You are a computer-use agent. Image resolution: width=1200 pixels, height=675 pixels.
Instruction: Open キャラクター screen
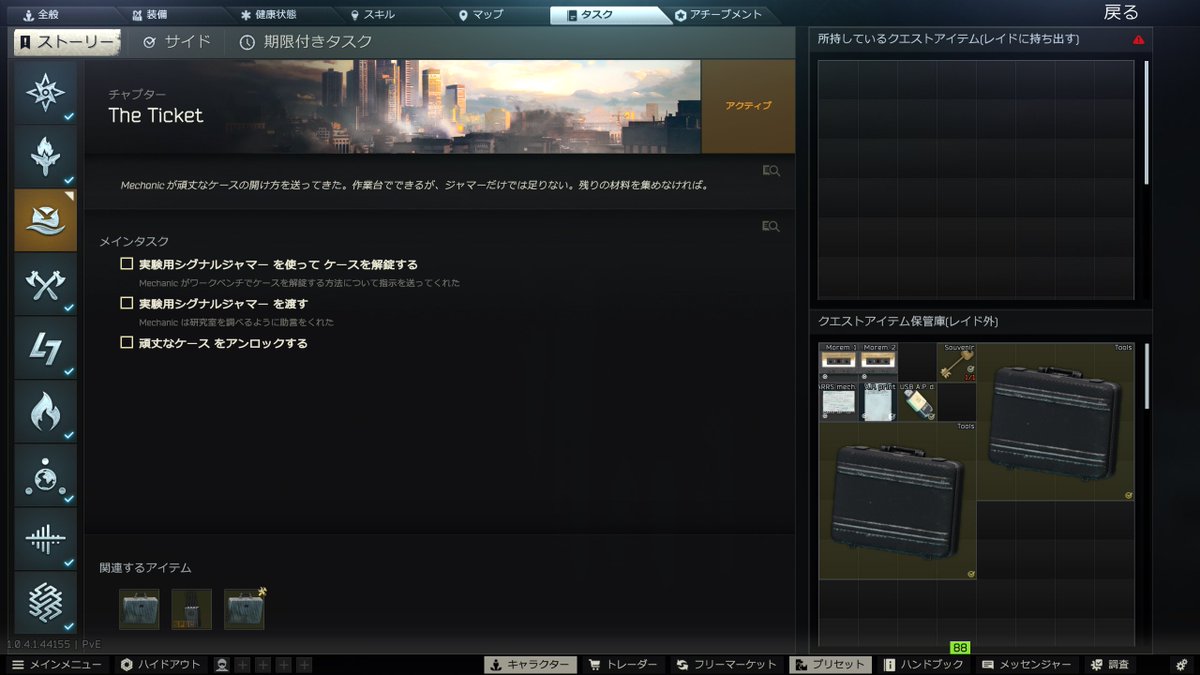[530, 665]
